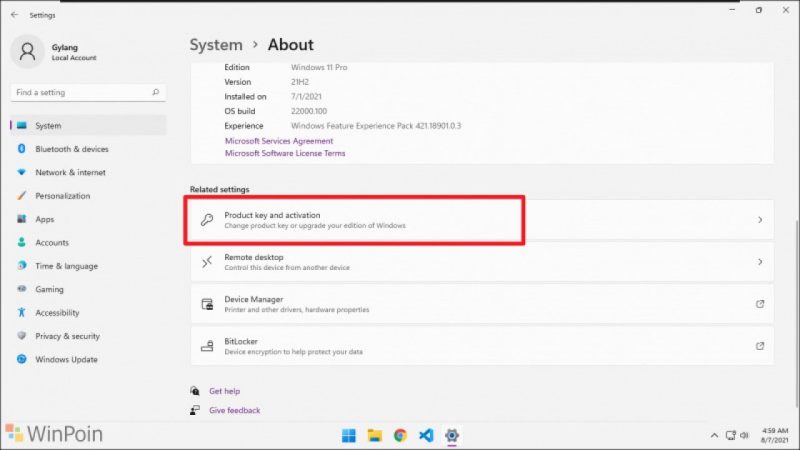Click Device Manager external-link icon
The width and height of the screenshot is (800, 450).
coord(760,304)
